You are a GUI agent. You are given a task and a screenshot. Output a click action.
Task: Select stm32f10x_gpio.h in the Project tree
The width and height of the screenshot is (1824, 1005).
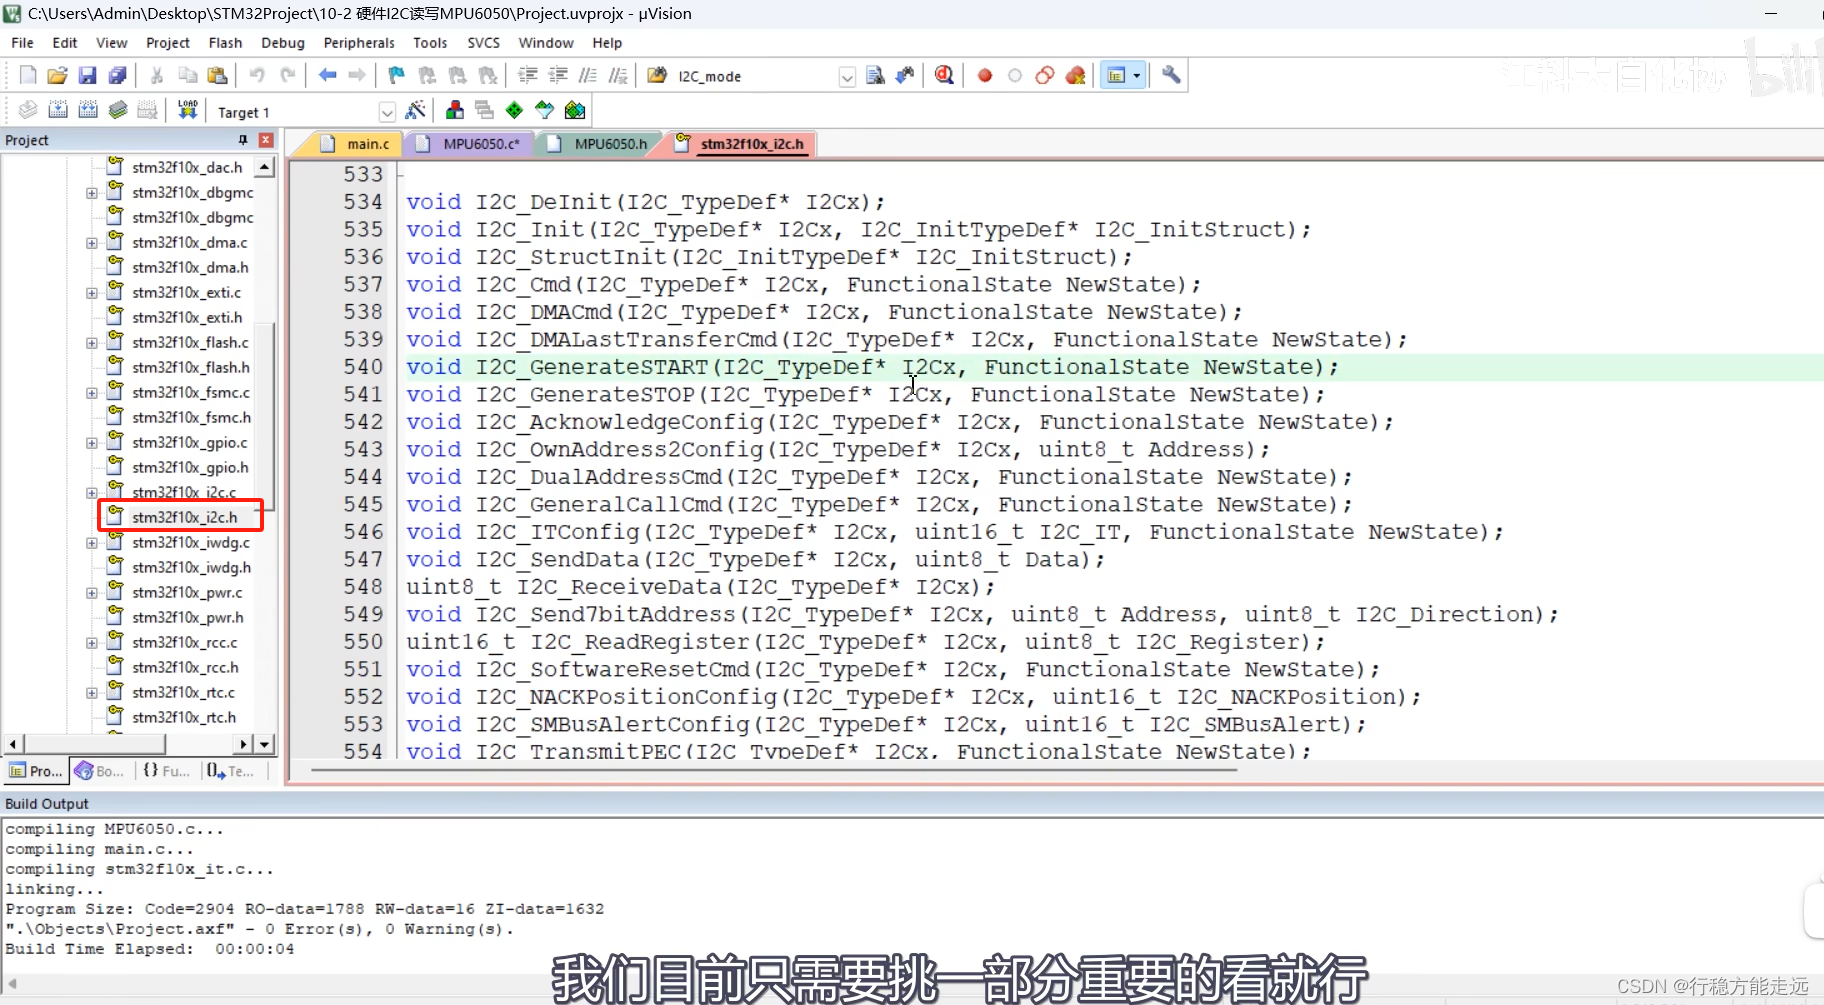pos(190,467)
